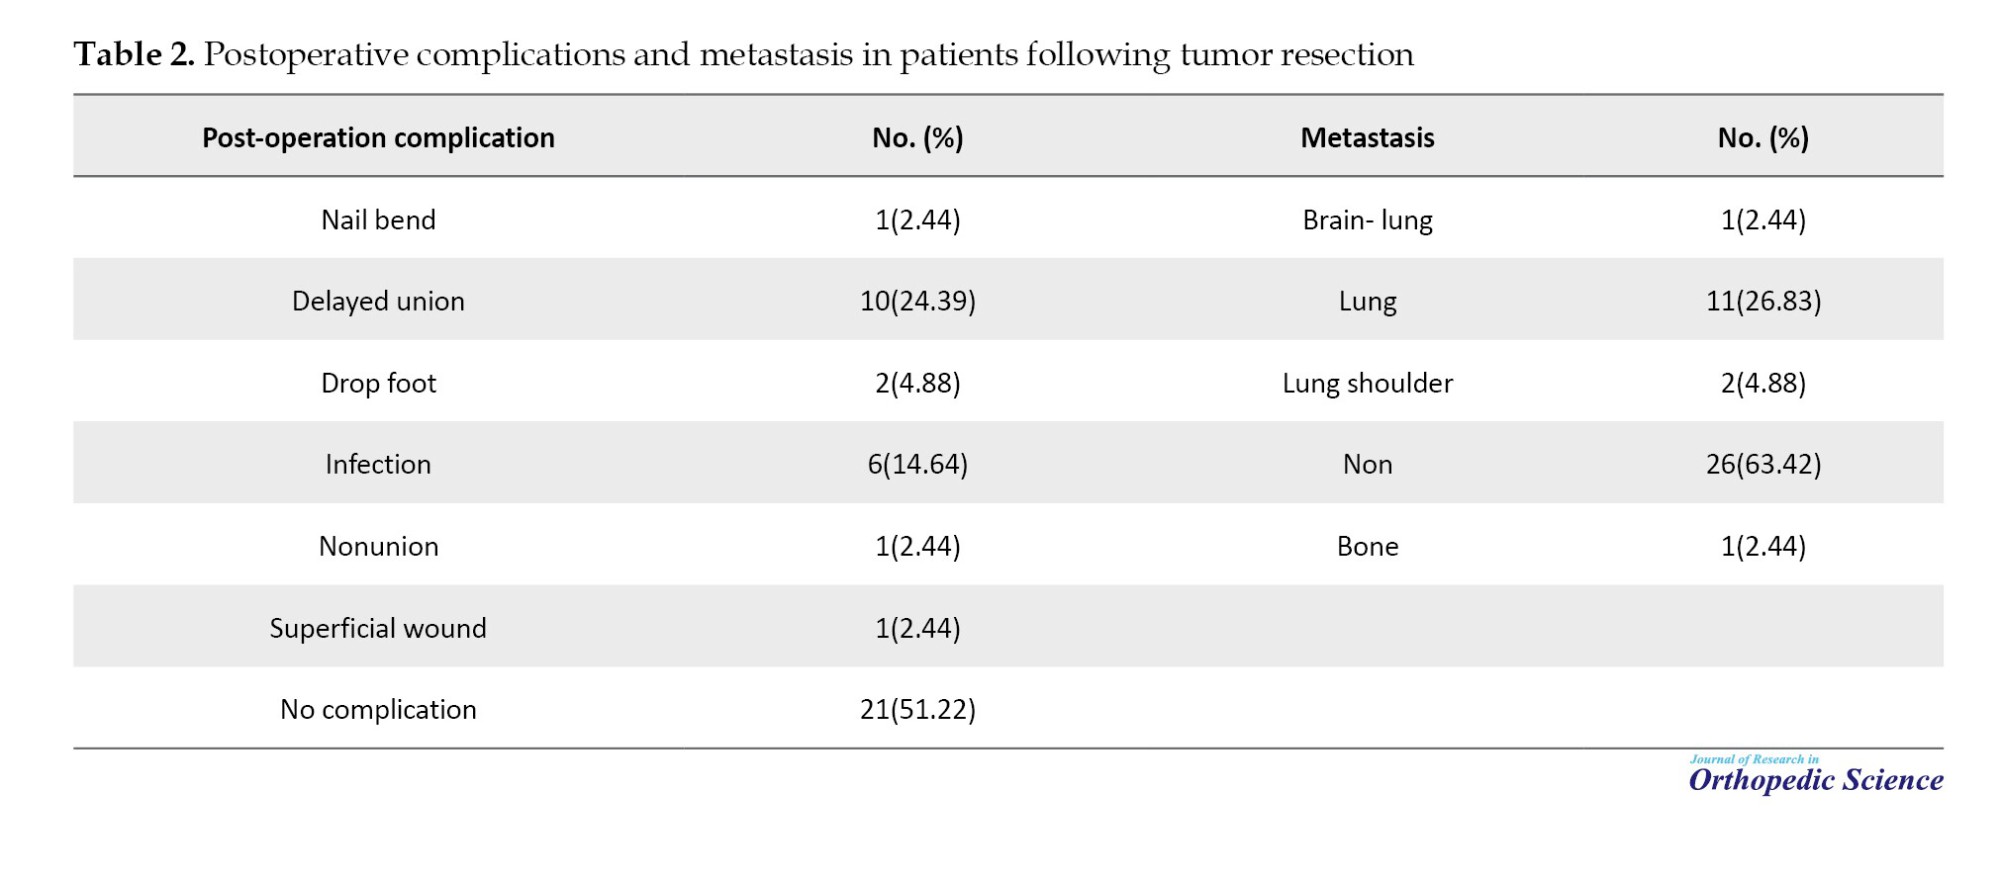The image size is (2000, 878).
Task: Click the 6(14.64) infection value
Action: tap(917, 464)
